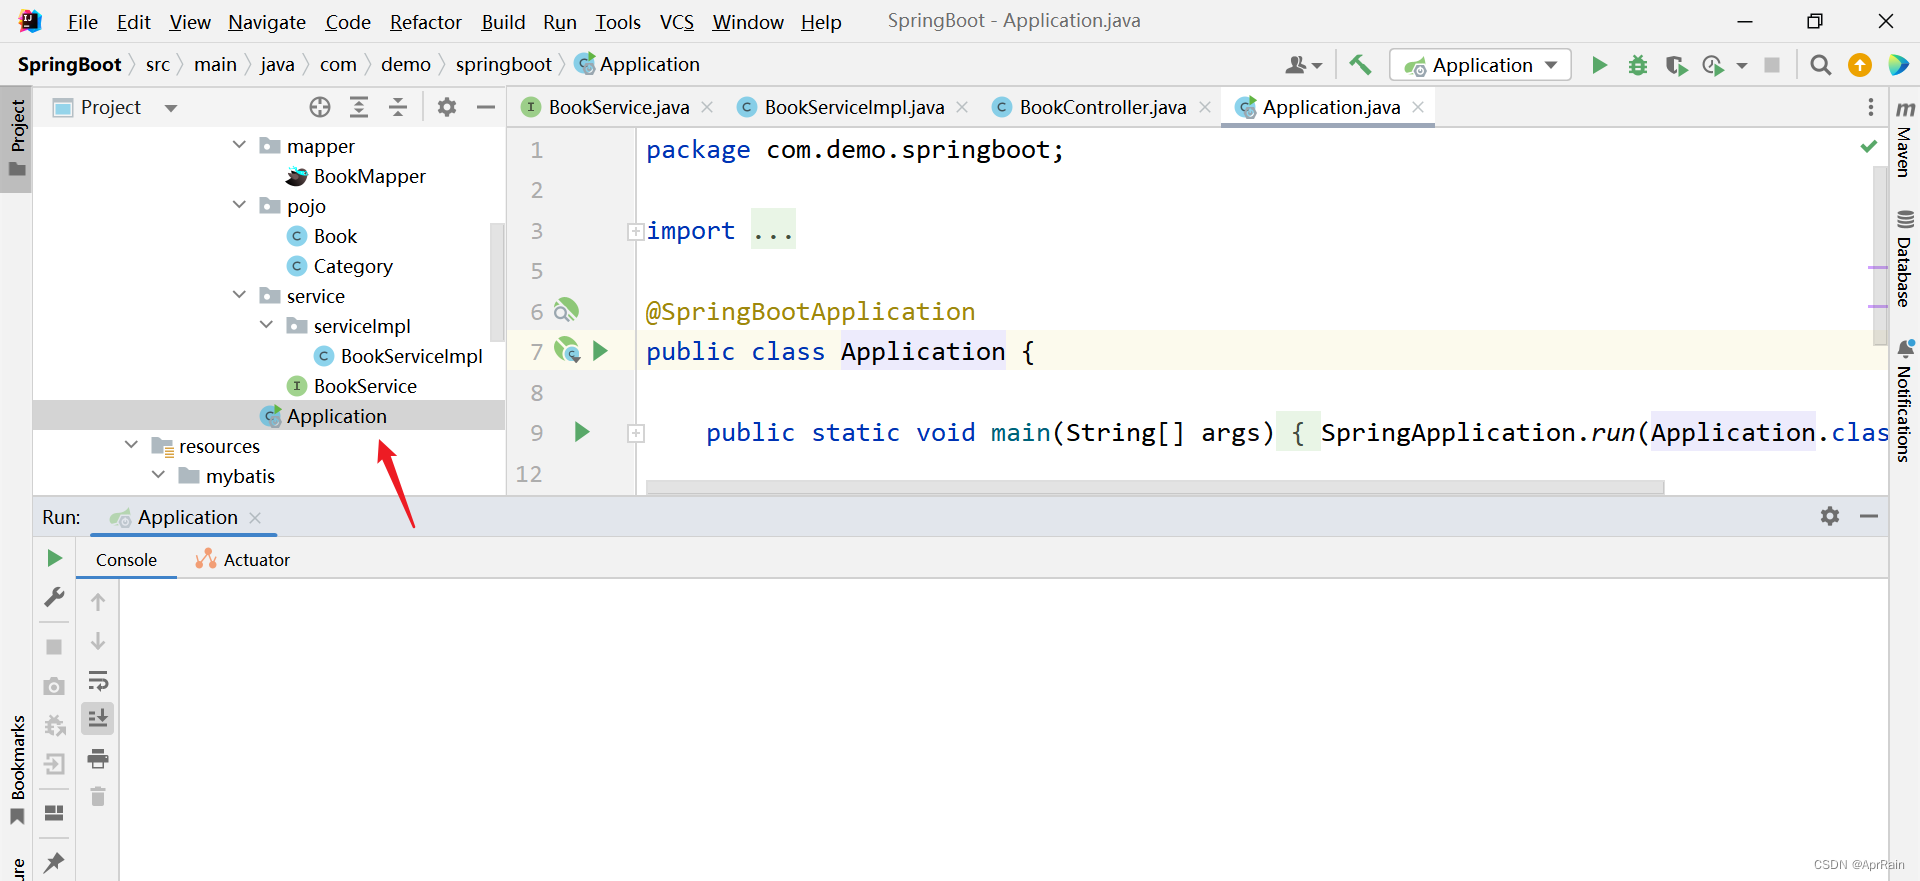Collapse the service folder
Image resolution: width=1920 pixels, height=881 pixels.
point(239,295)
